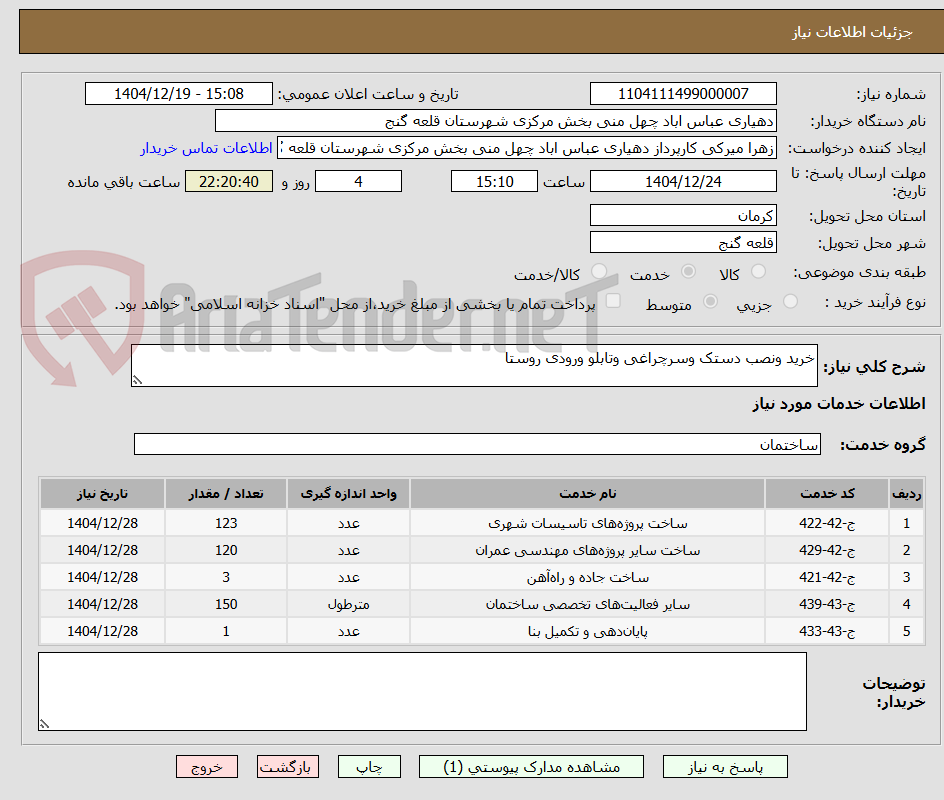
Task: Click quantity value 150
Action: click(x=226, y=604)
